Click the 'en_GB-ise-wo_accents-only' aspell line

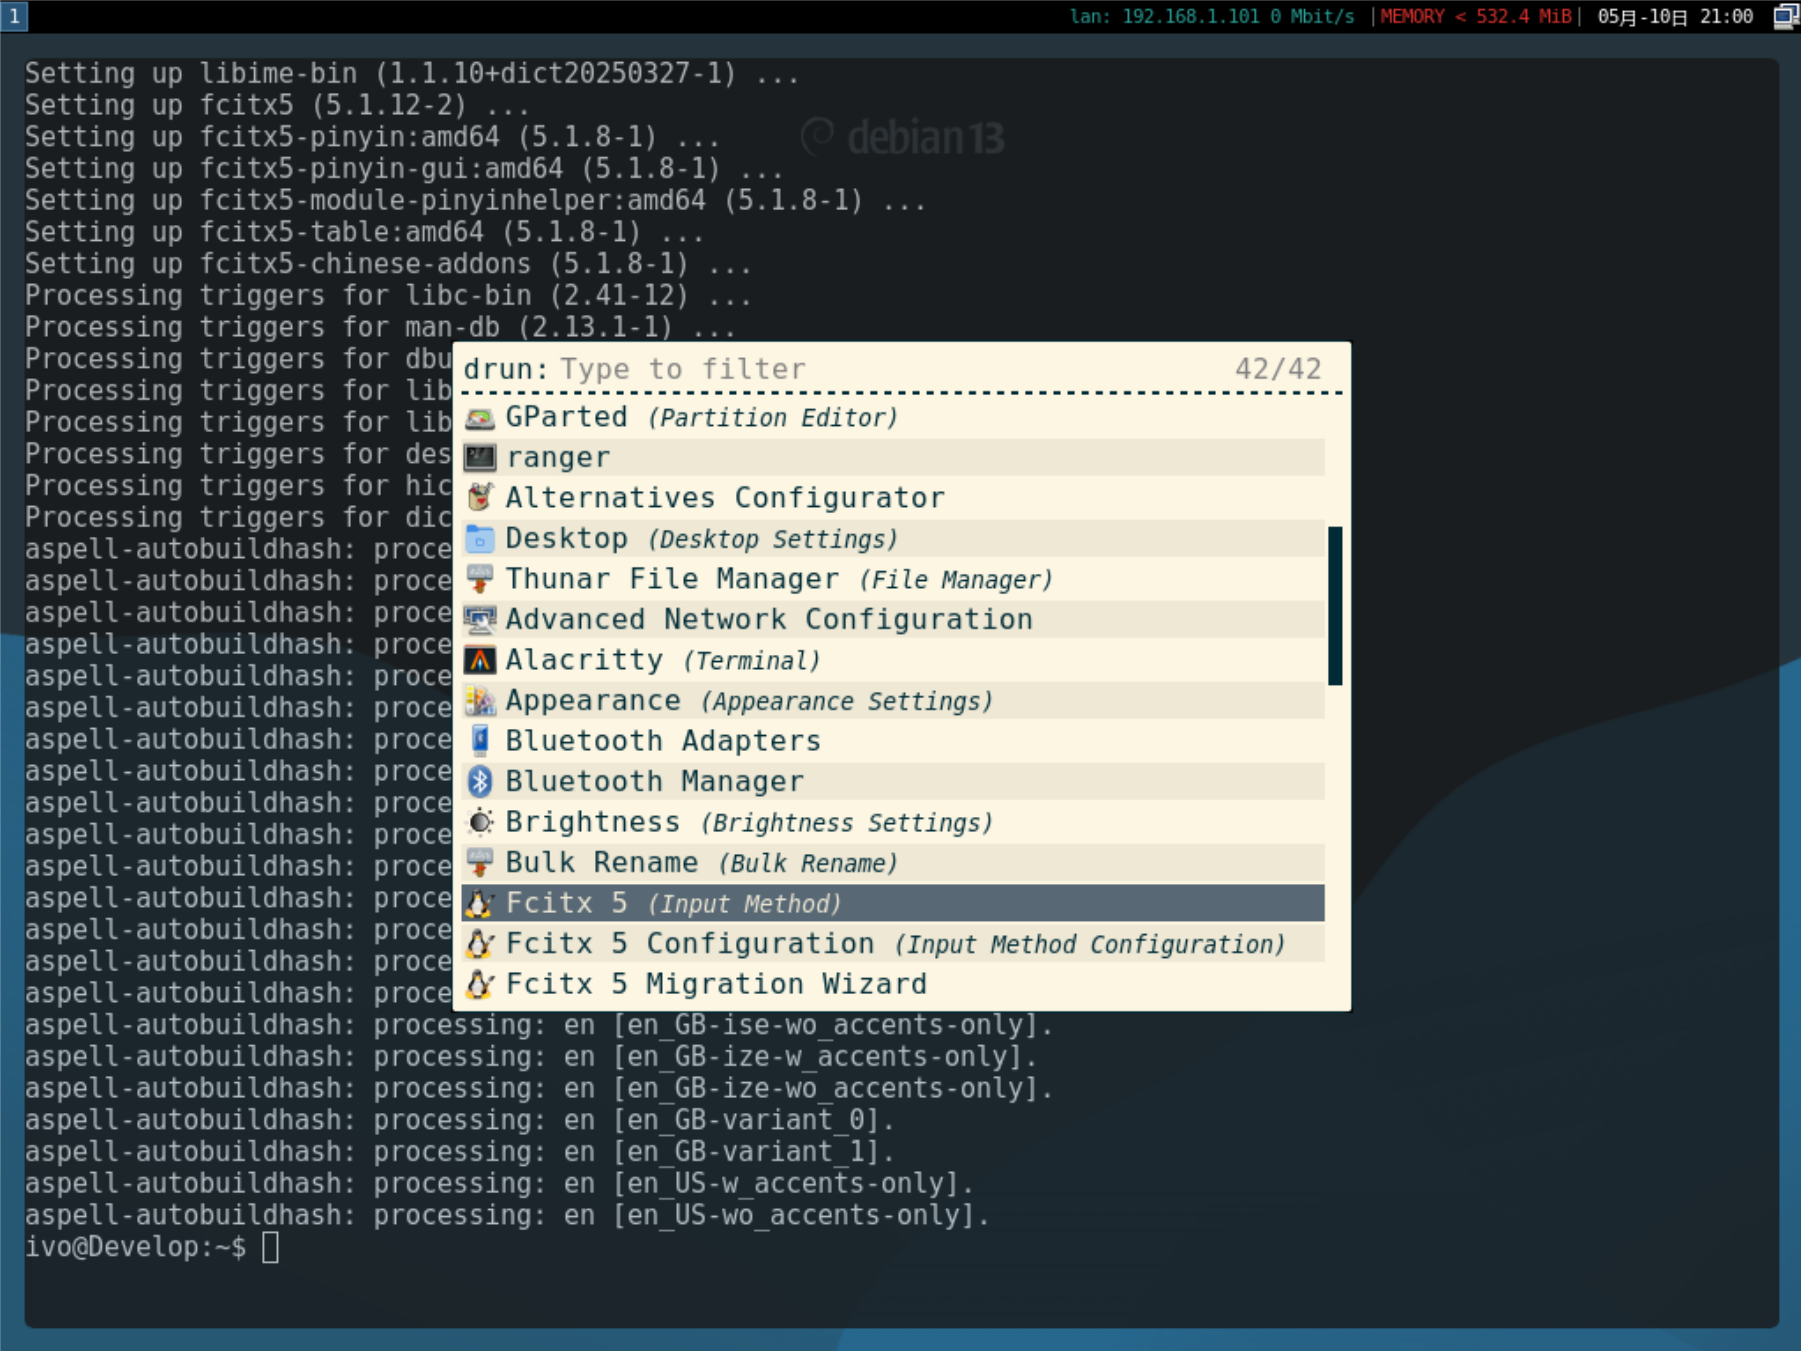pyautogui.click(x=539, y=1025)
